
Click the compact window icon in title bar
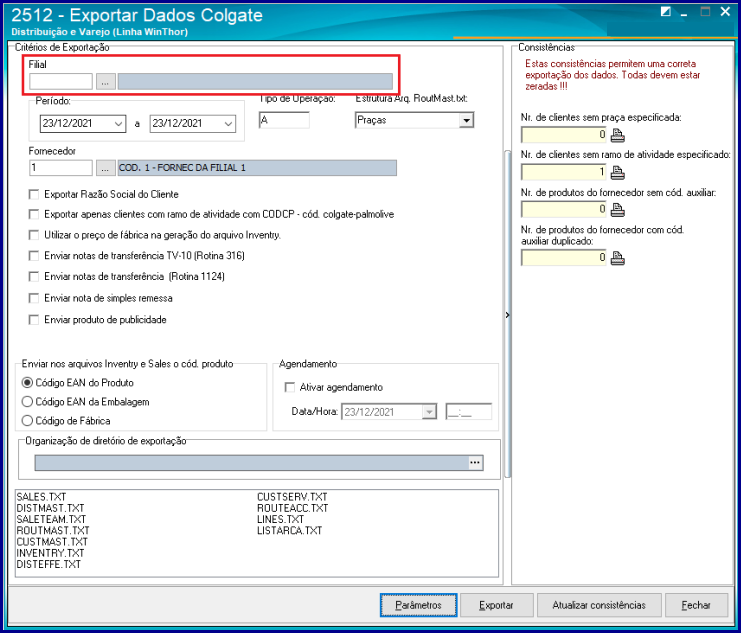[x=665, y=12]
